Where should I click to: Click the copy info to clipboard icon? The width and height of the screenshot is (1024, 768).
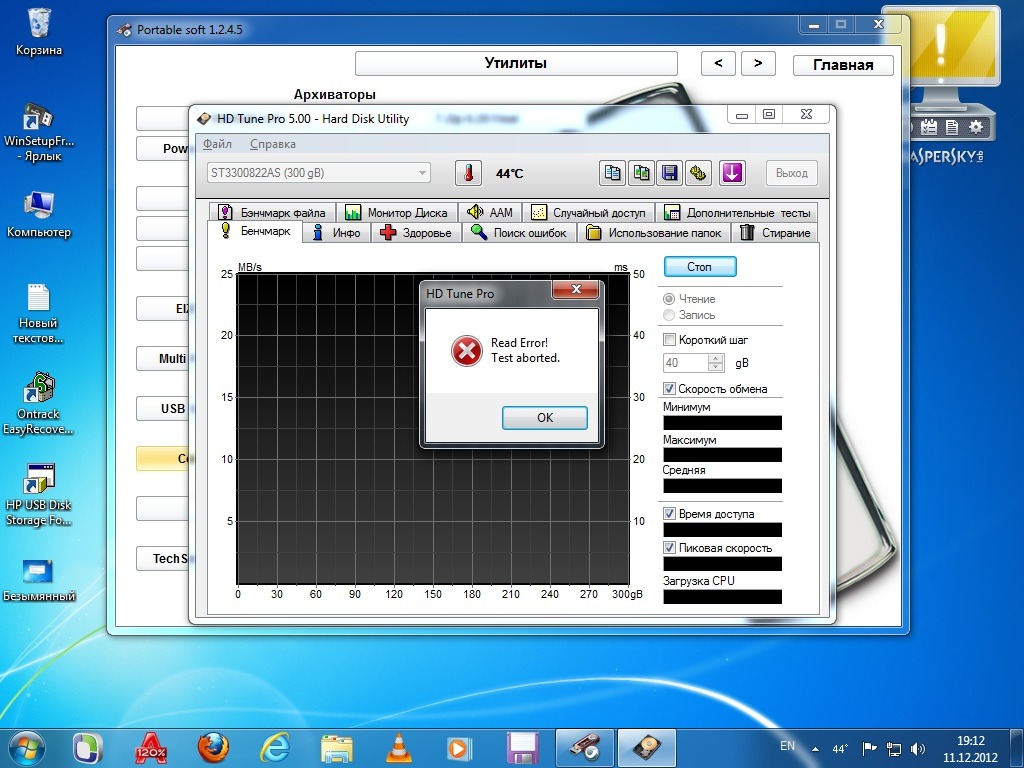coord(613,173)
